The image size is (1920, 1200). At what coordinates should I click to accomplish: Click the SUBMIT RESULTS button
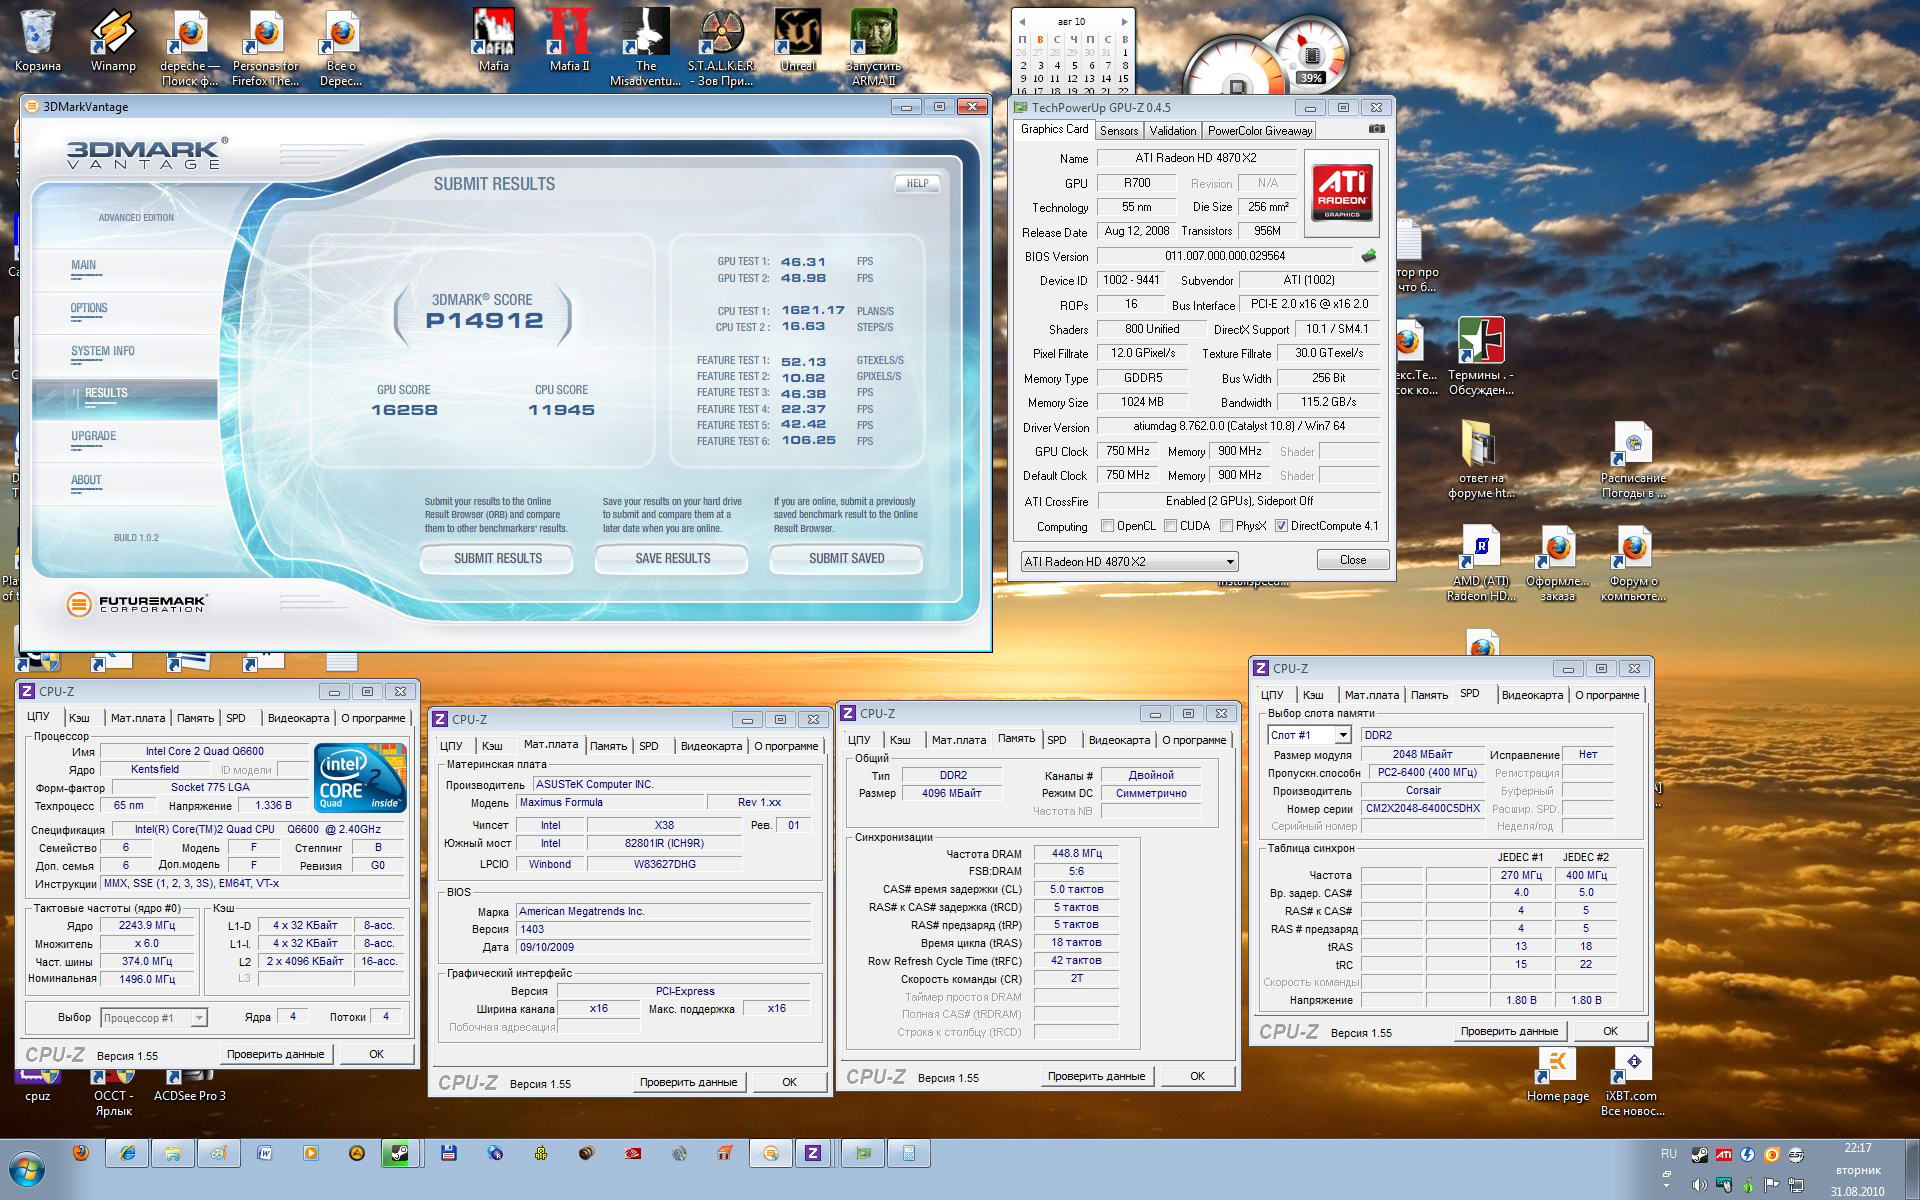pos(498,559)
